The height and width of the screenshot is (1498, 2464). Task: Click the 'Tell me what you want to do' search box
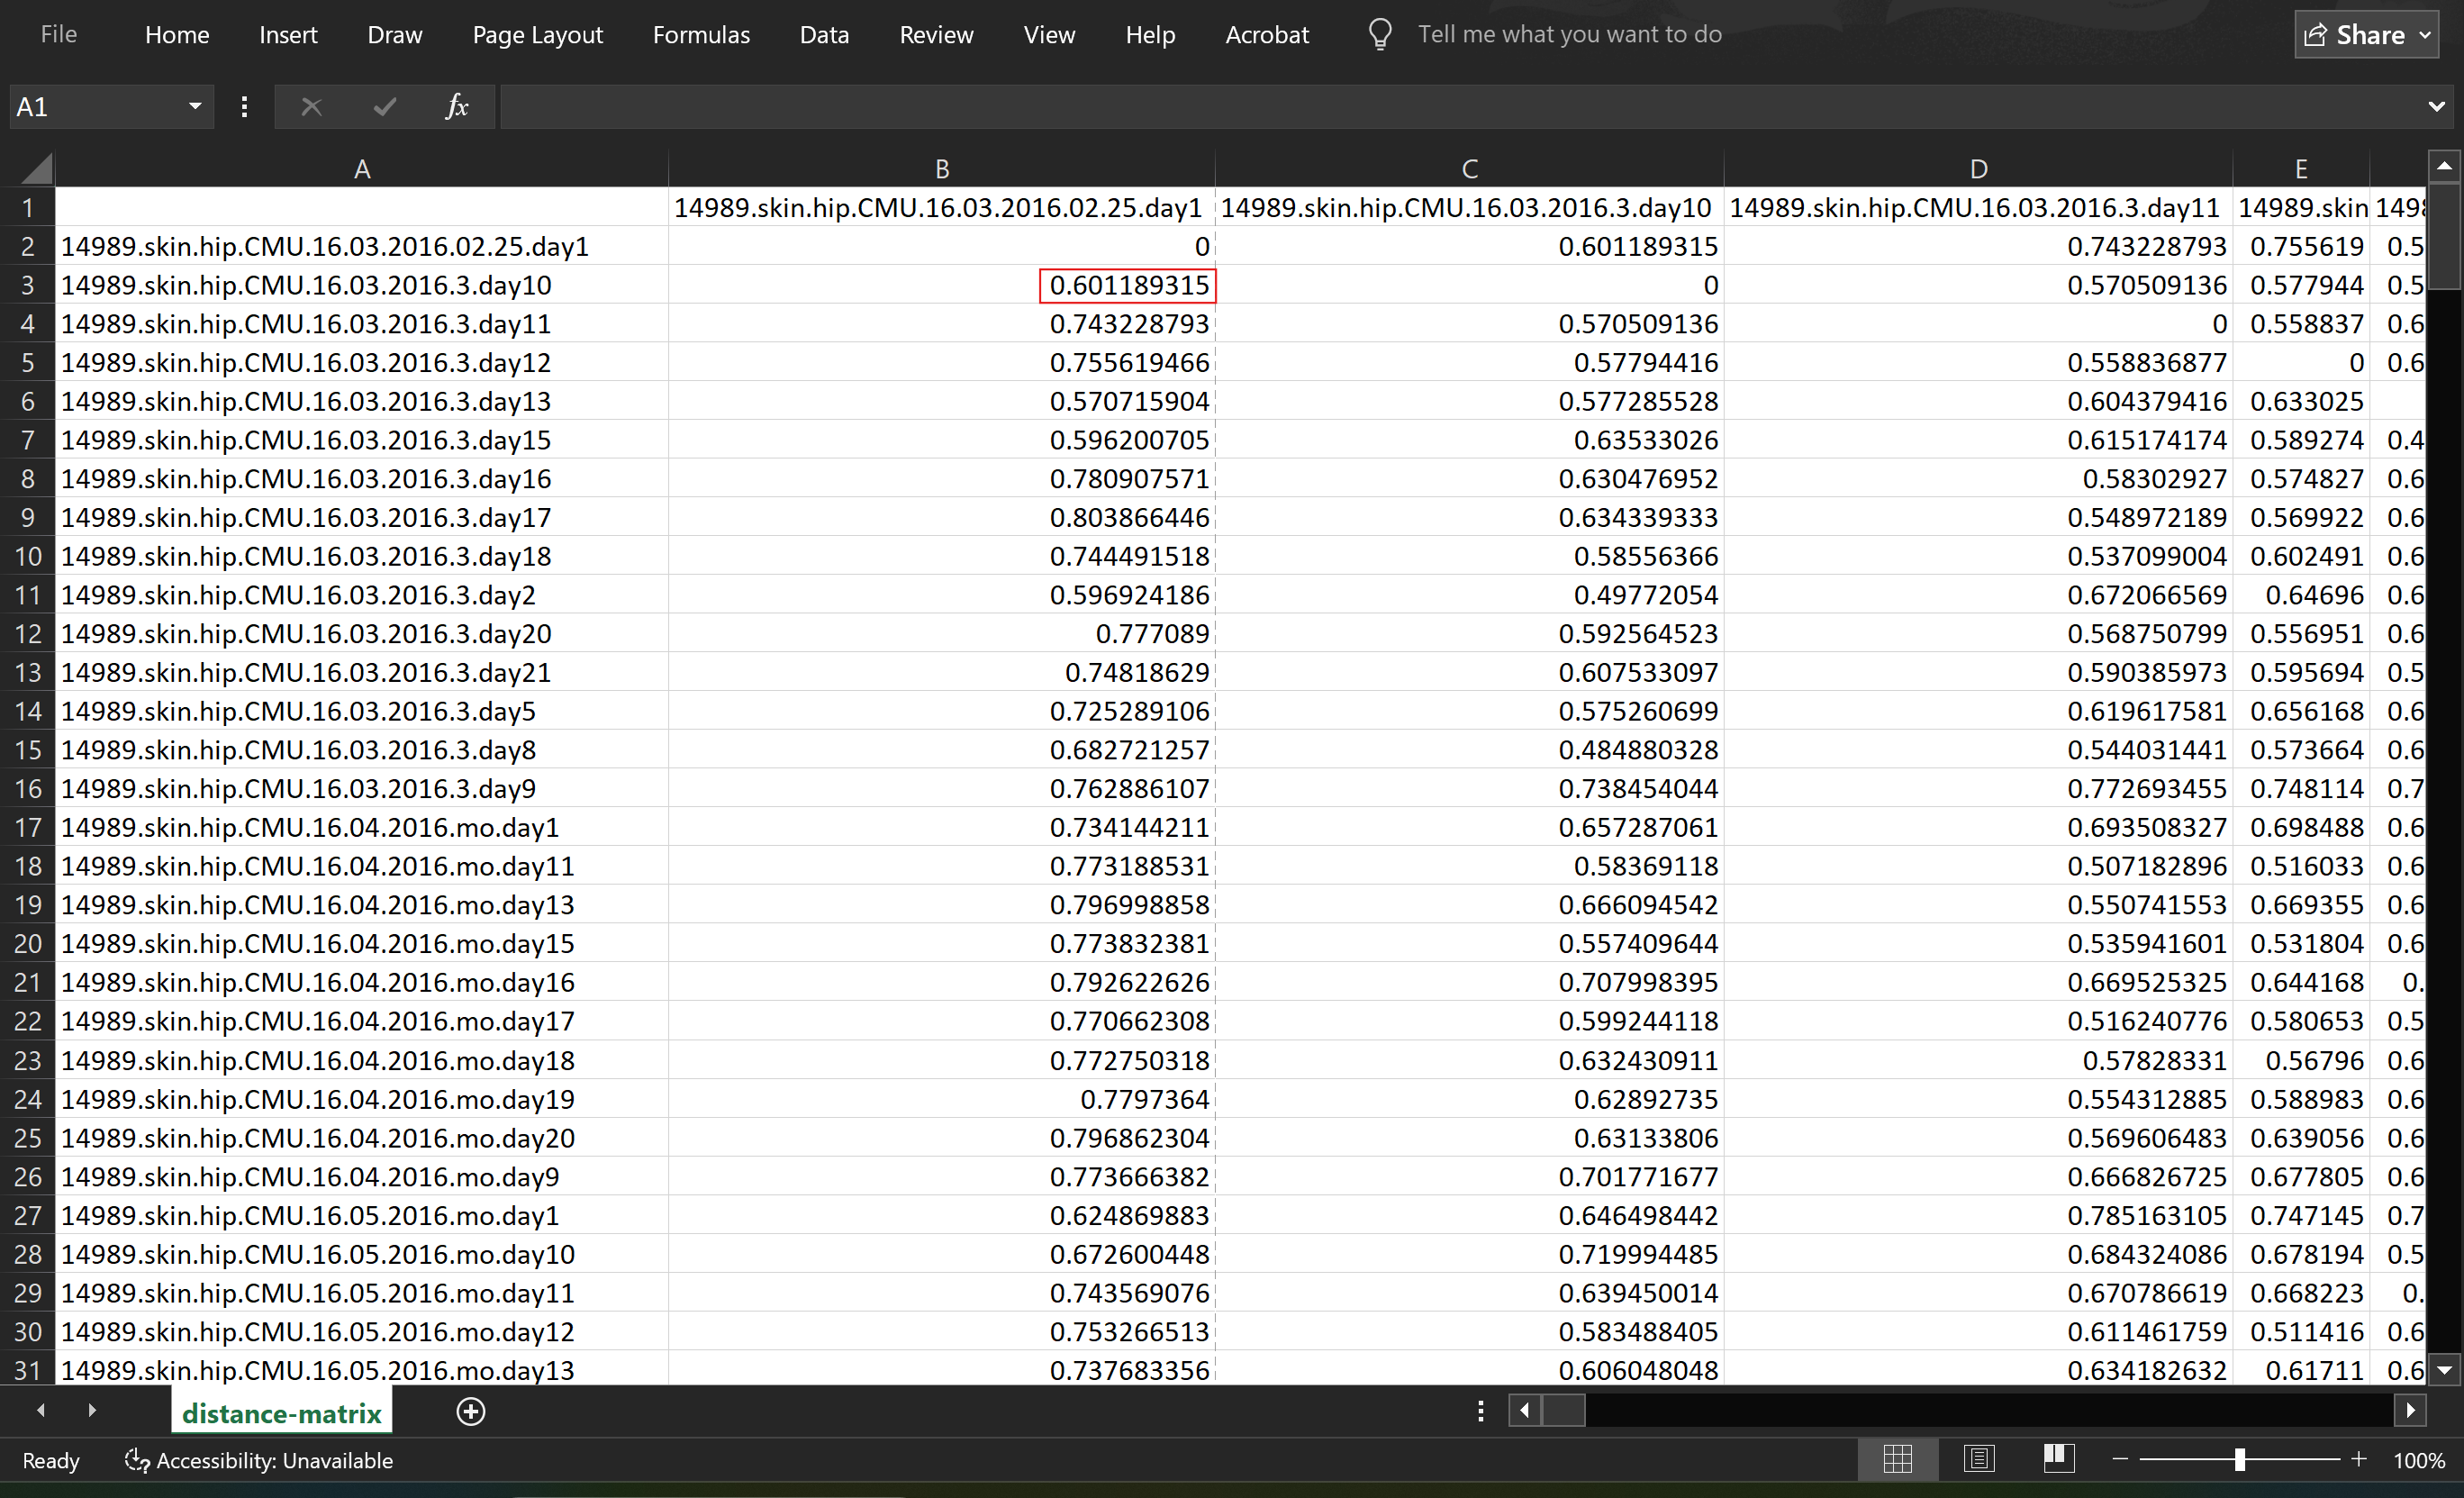pyautogui.click(x=1569, y=34)
